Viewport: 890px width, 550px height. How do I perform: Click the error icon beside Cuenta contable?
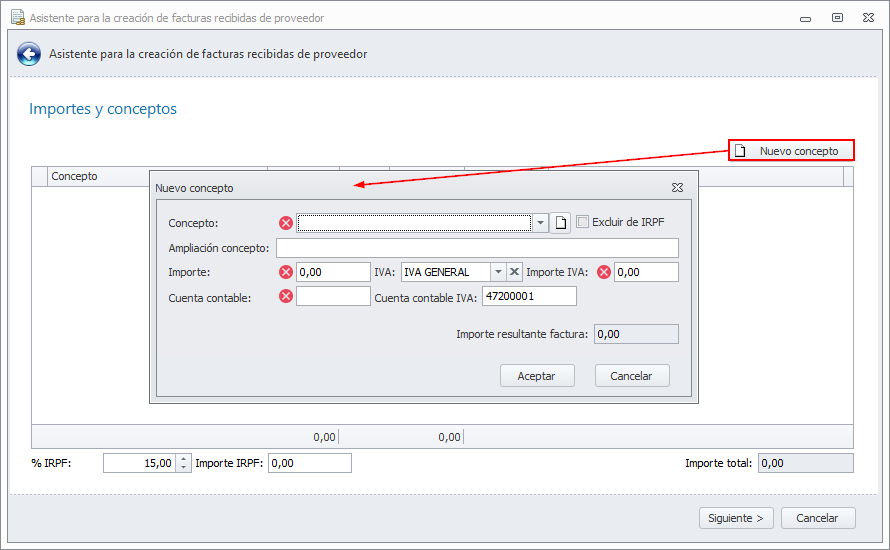click(286, 296)
